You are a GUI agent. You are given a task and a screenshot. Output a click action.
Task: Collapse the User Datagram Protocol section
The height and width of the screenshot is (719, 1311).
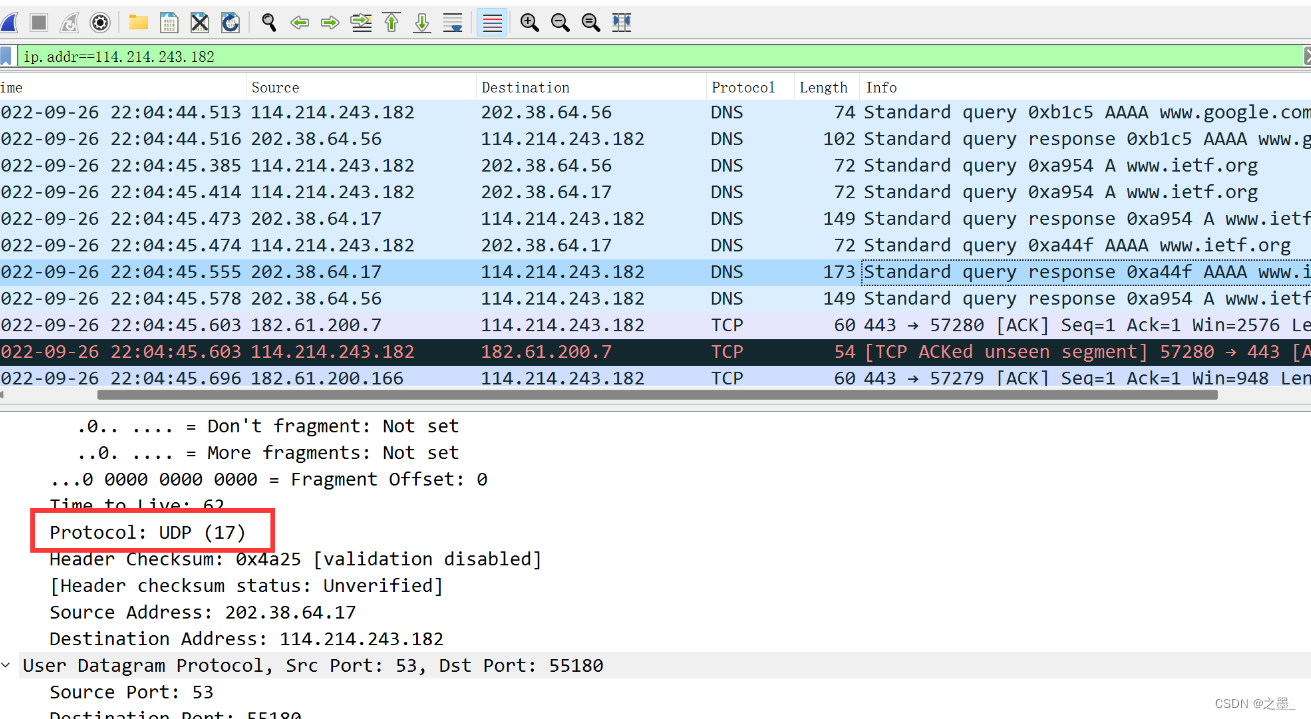tap(8, 665)
